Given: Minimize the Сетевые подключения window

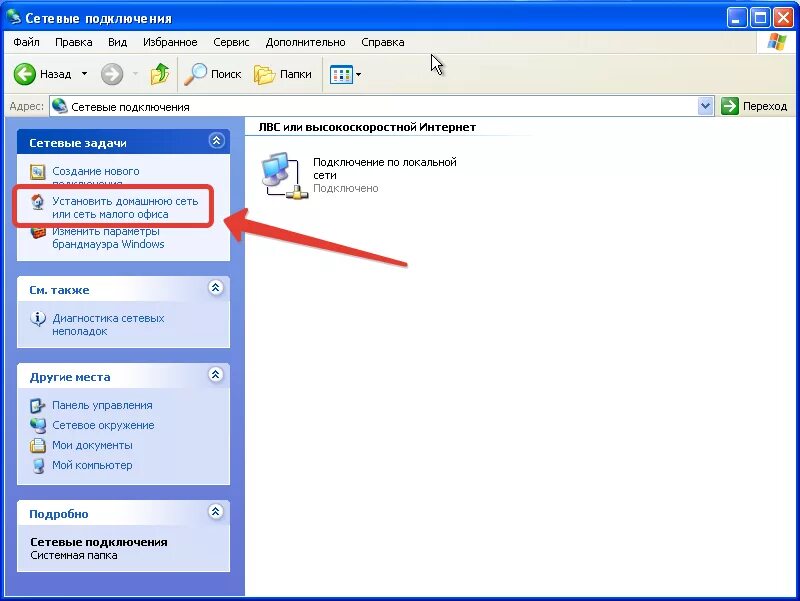Looking at the screenshot, I should click(x=736, y=17).
